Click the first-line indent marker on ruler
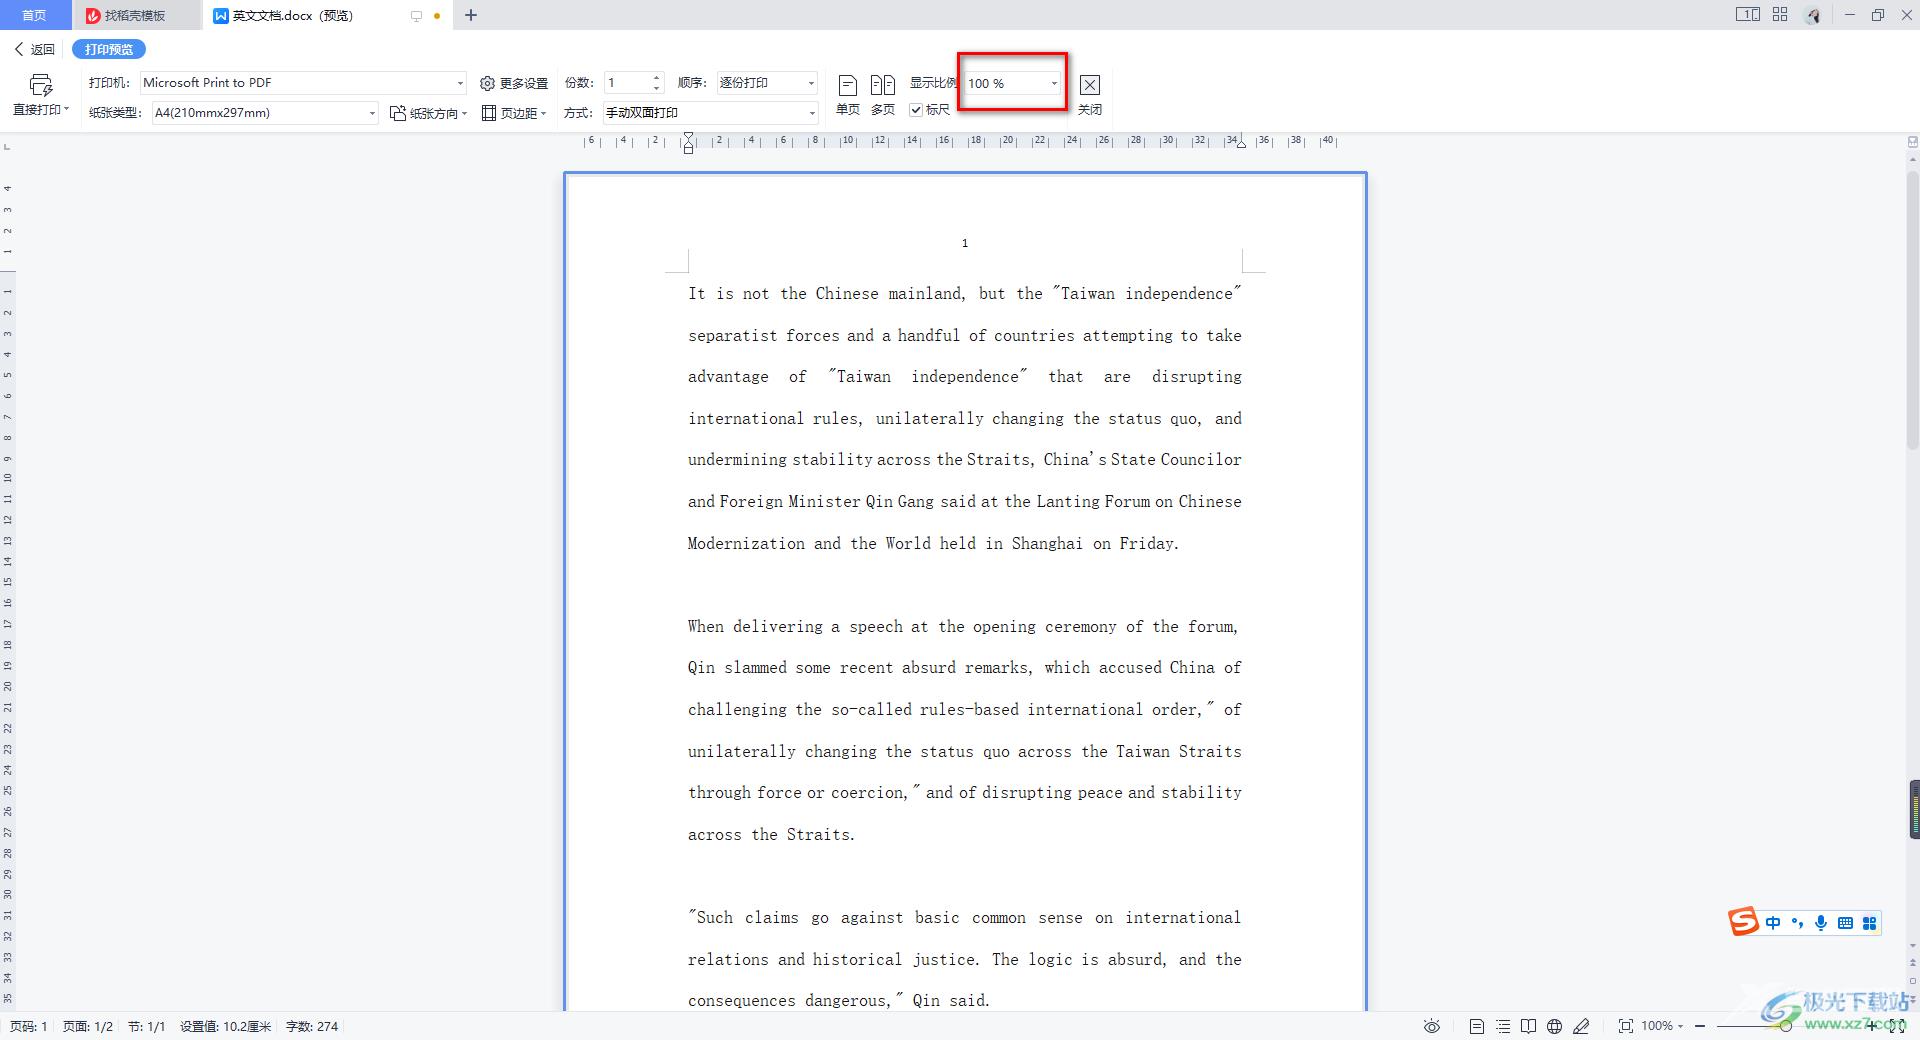The height and width of the screenshot is (1040, 1920). [x=688, y=137]
